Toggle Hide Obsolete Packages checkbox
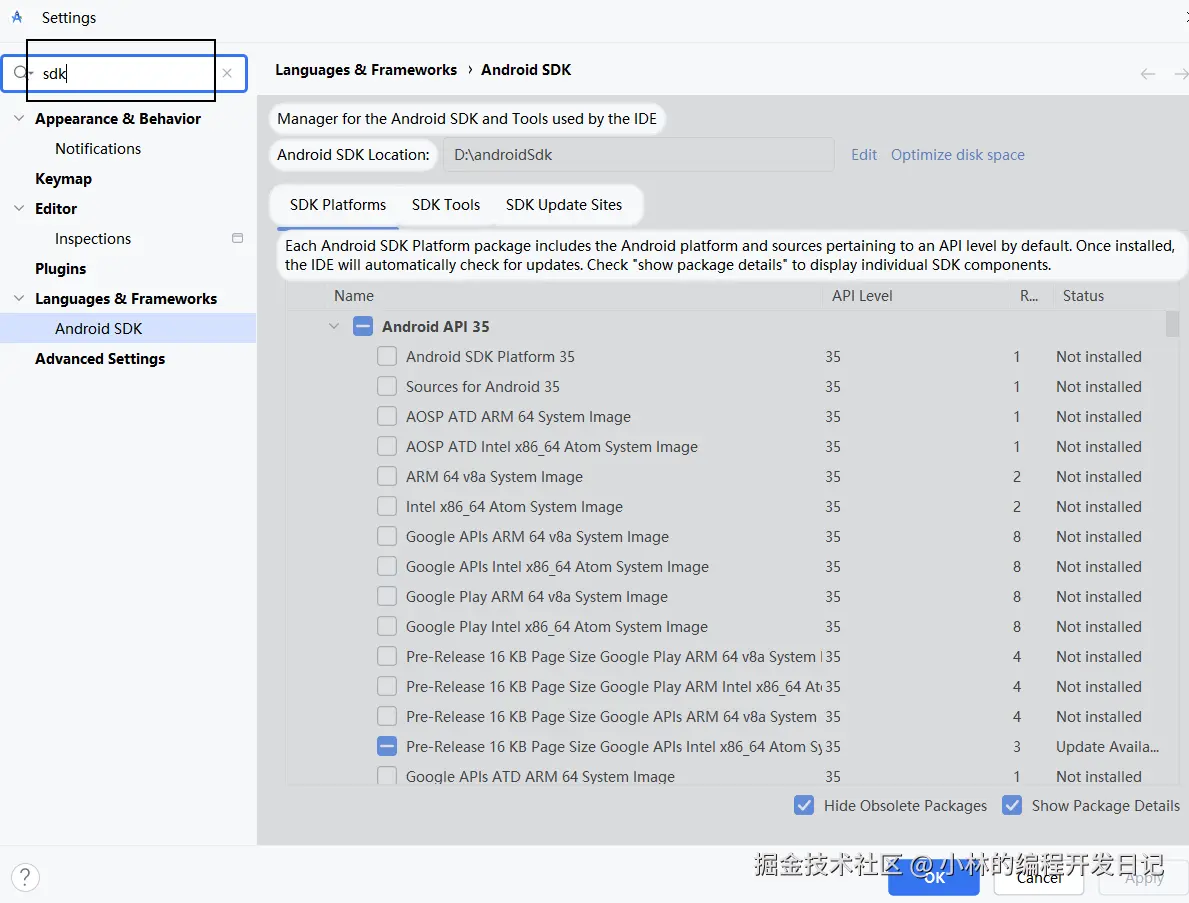The height and width of the screenshot is (903, 1189). pyautogui.click(x=804, y=805)
